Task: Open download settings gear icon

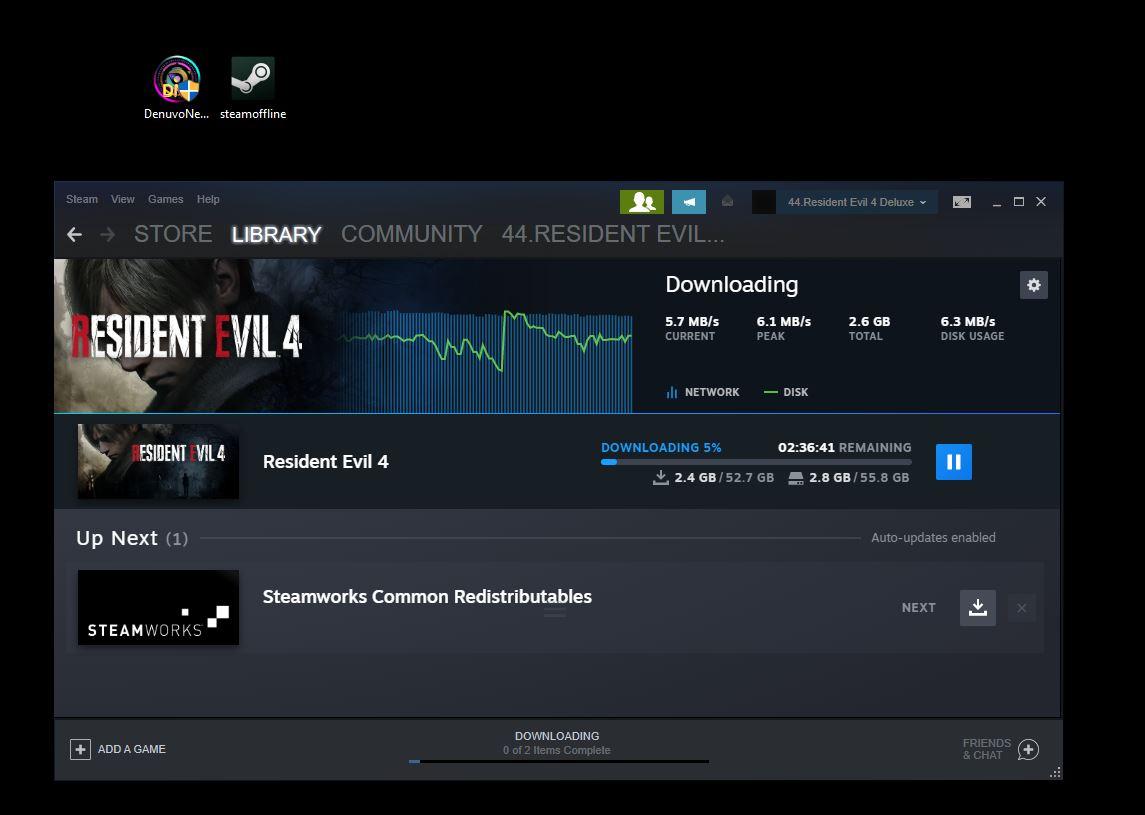Action: pos(1033,285)
